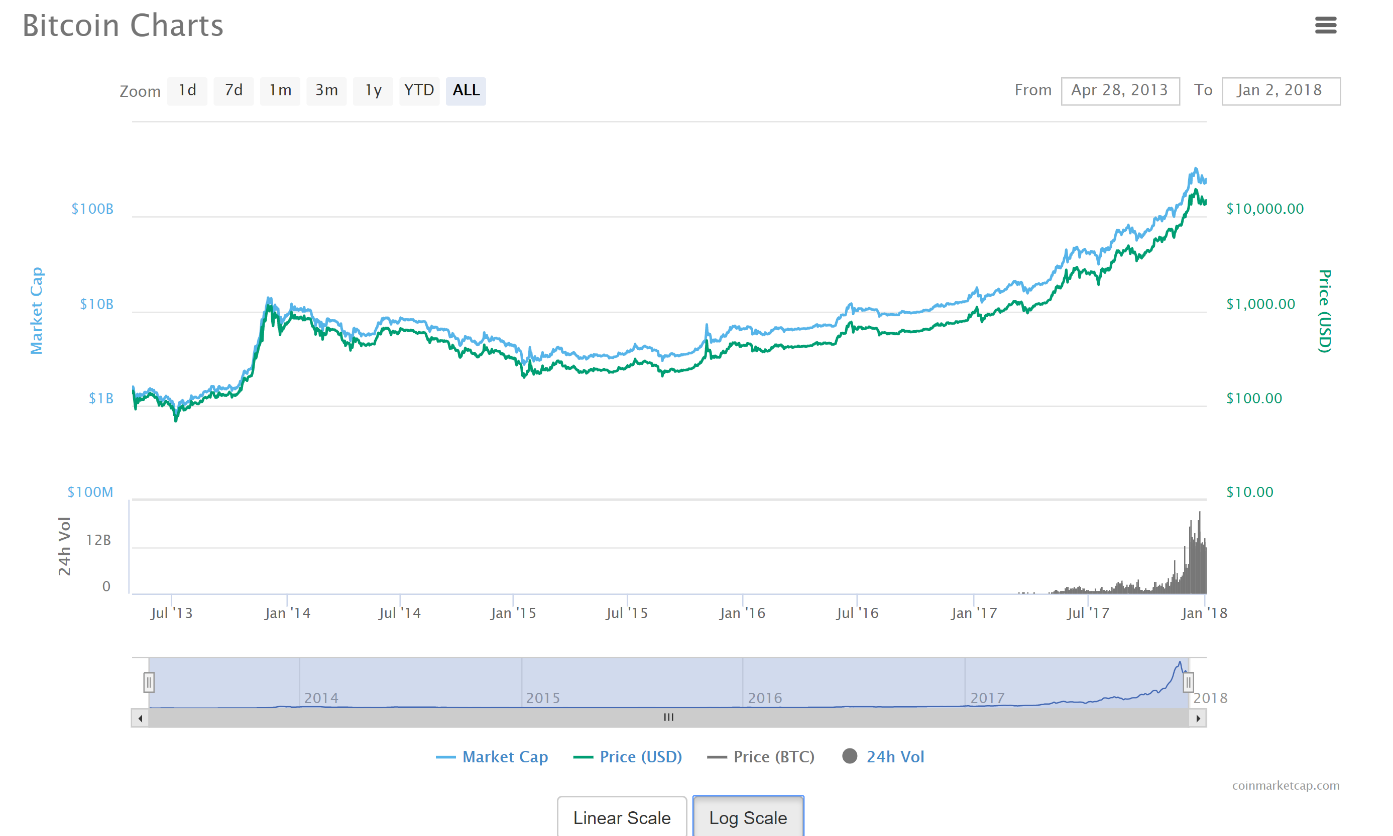Open the chart hamburger menu
Viewport: 1393px width, 836px height.
click(1326, 26)
